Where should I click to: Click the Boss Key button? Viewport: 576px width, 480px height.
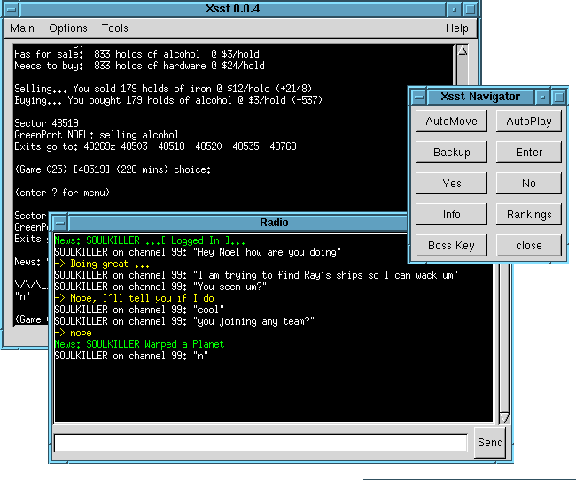451,245
